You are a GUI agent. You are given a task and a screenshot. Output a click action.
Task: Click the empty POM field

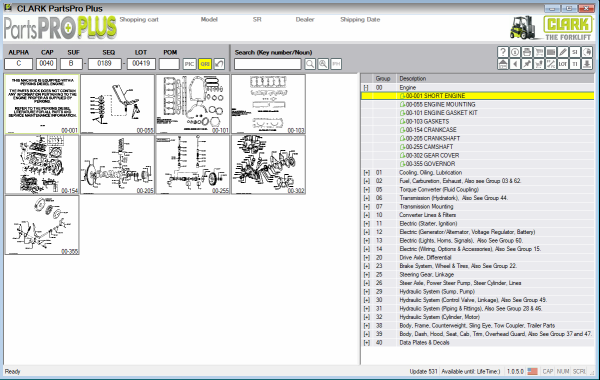169,64
